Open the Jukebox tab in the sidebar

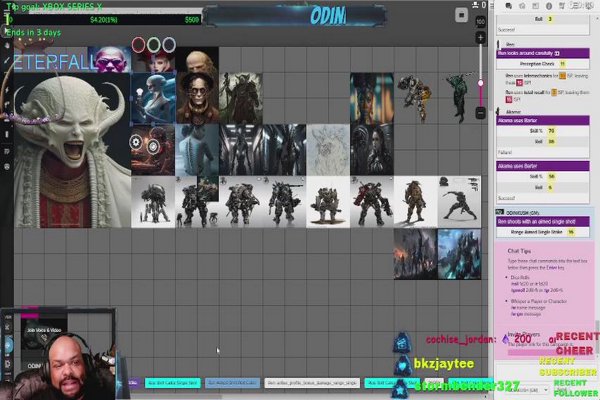click(x=562, y=6)
